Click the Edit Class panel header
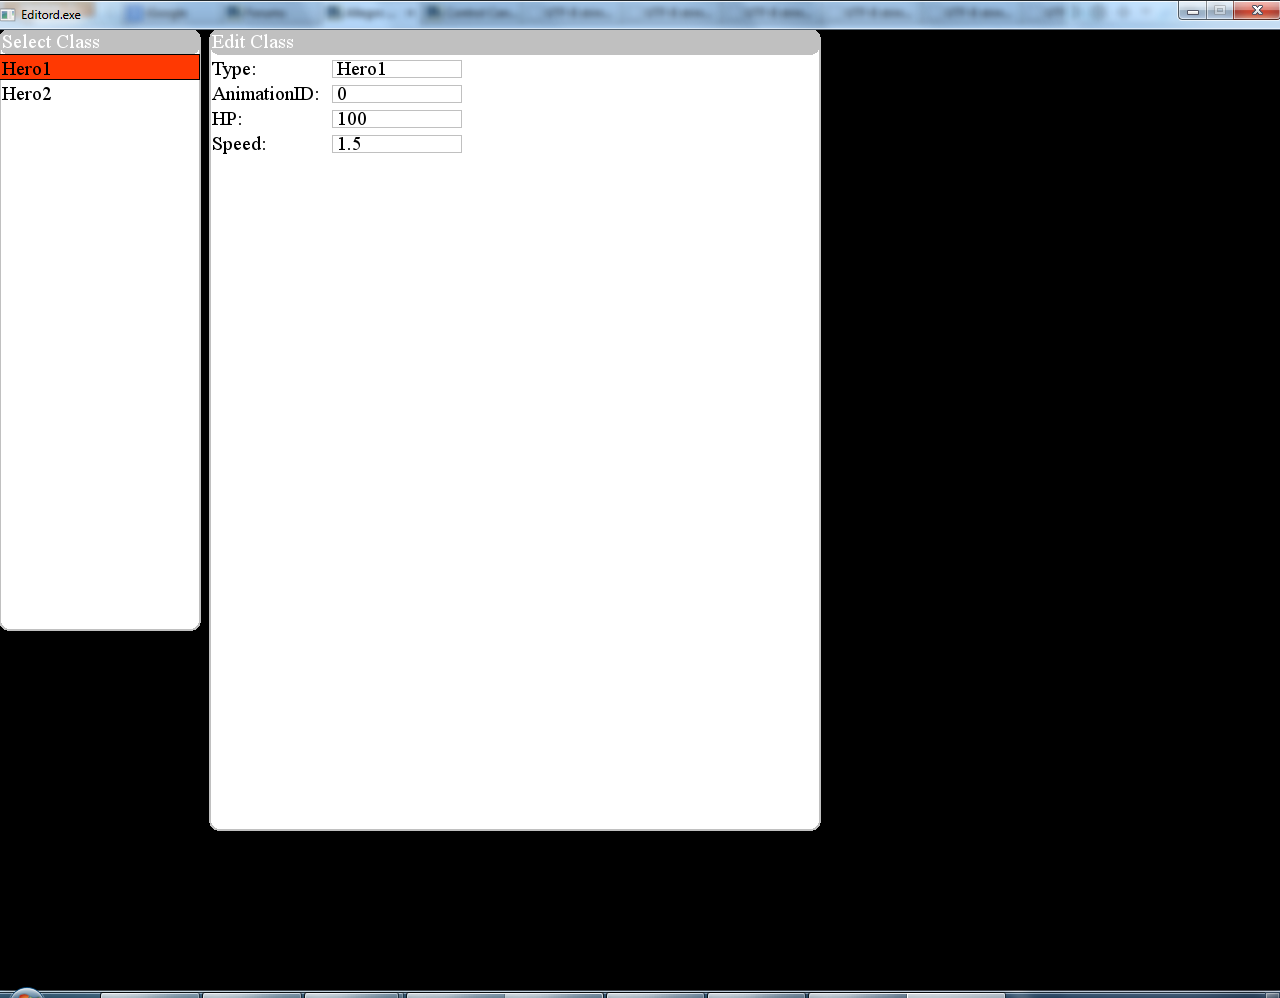The image size is (1280, 998). (x=514, y=42)
